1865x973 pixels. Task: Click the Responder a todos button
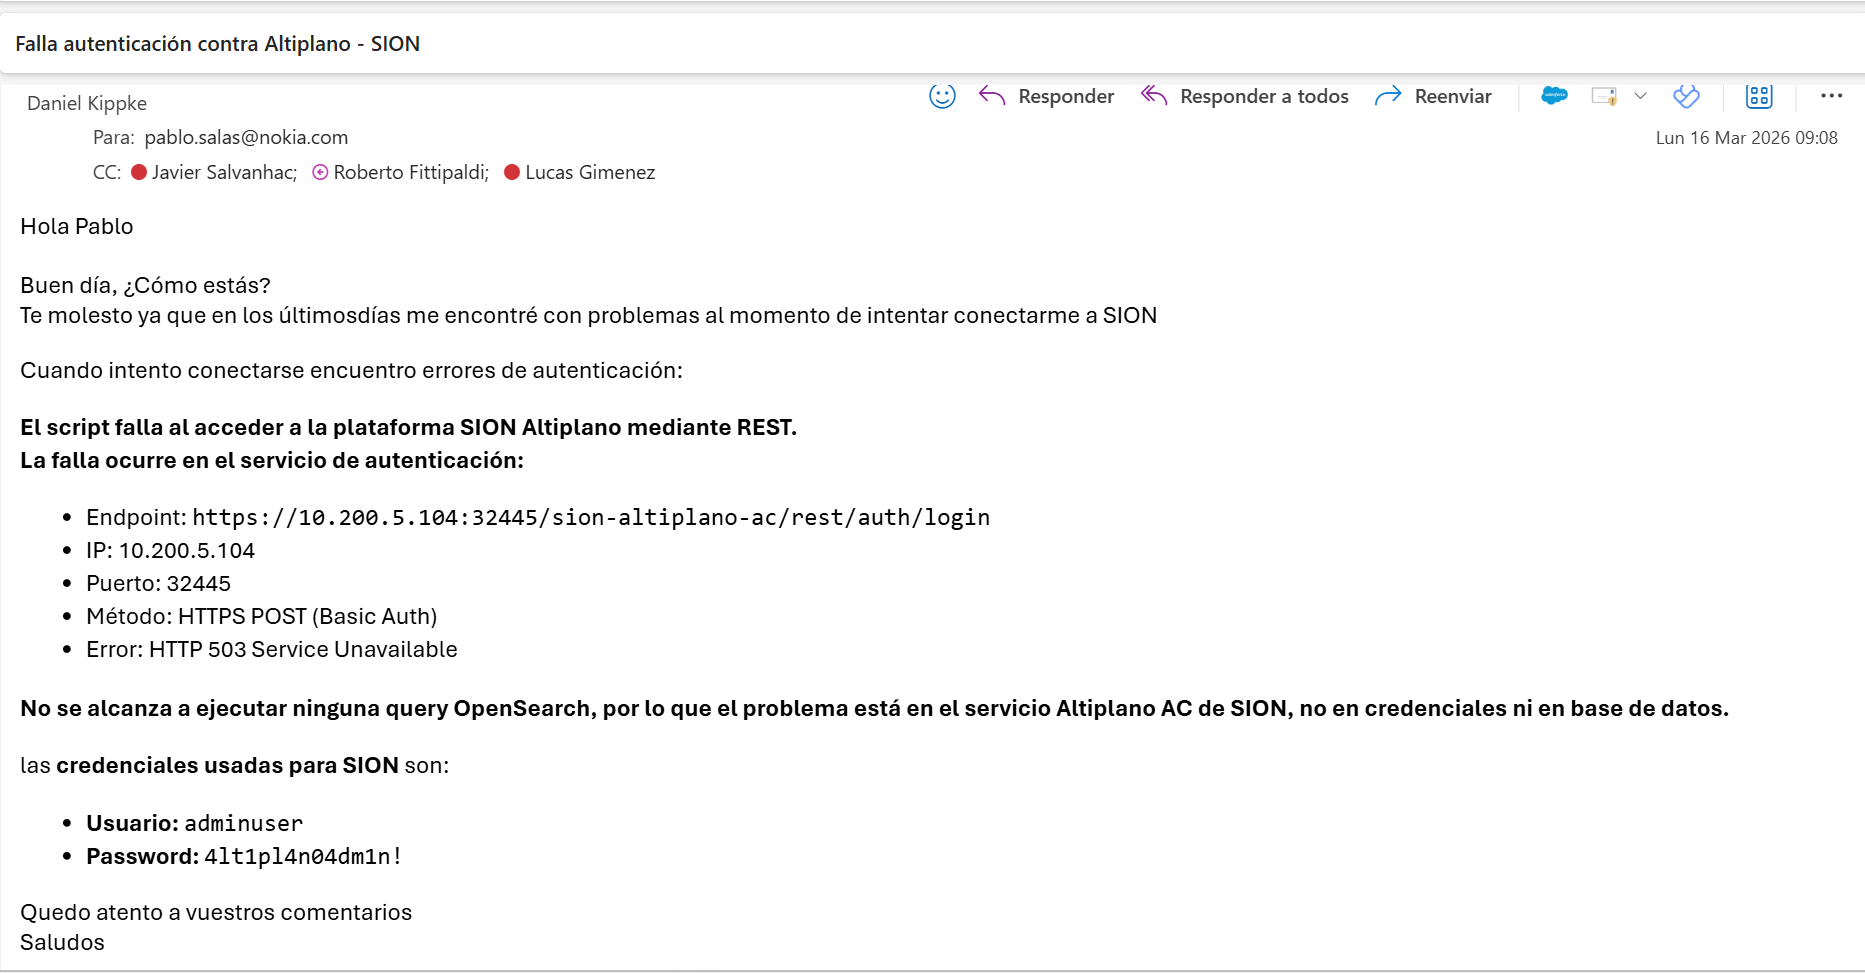[1245, 96]
